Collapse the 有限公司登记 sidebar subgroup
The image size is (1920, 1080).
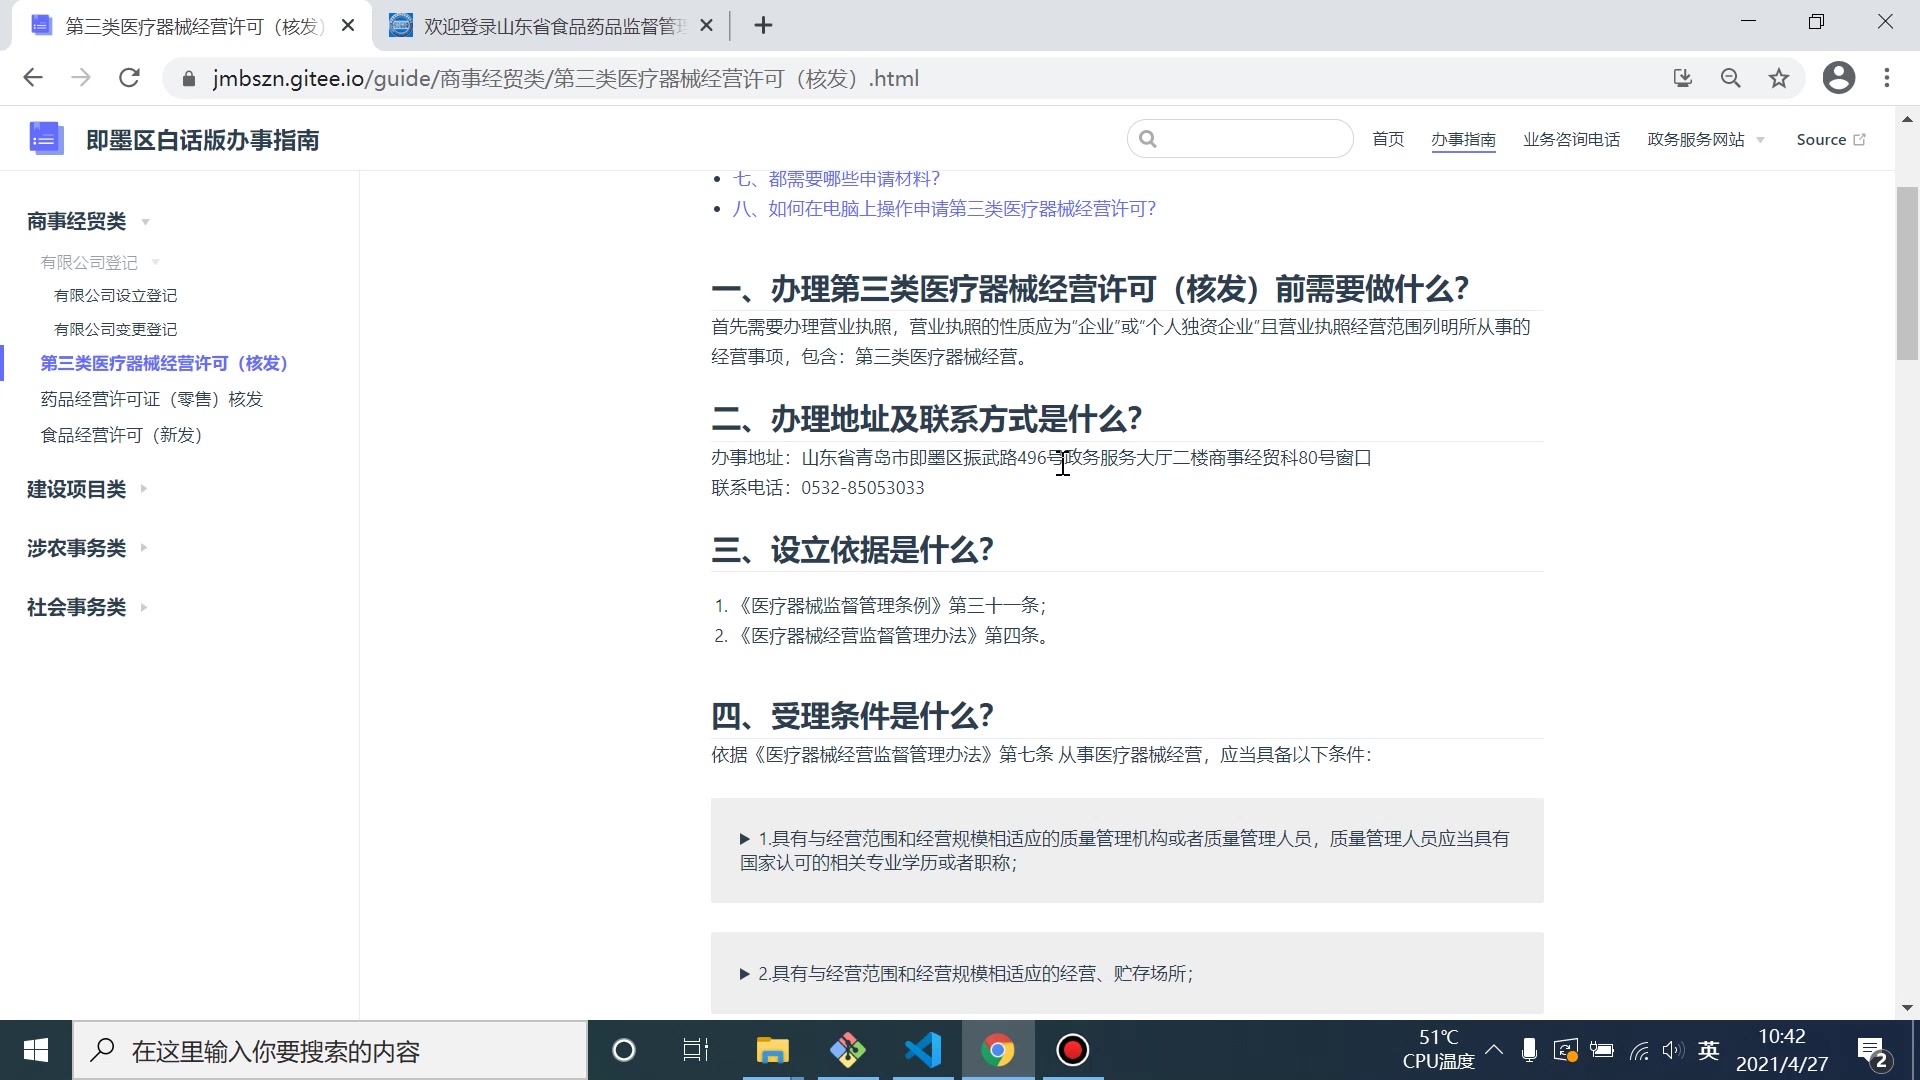[99, 263]
